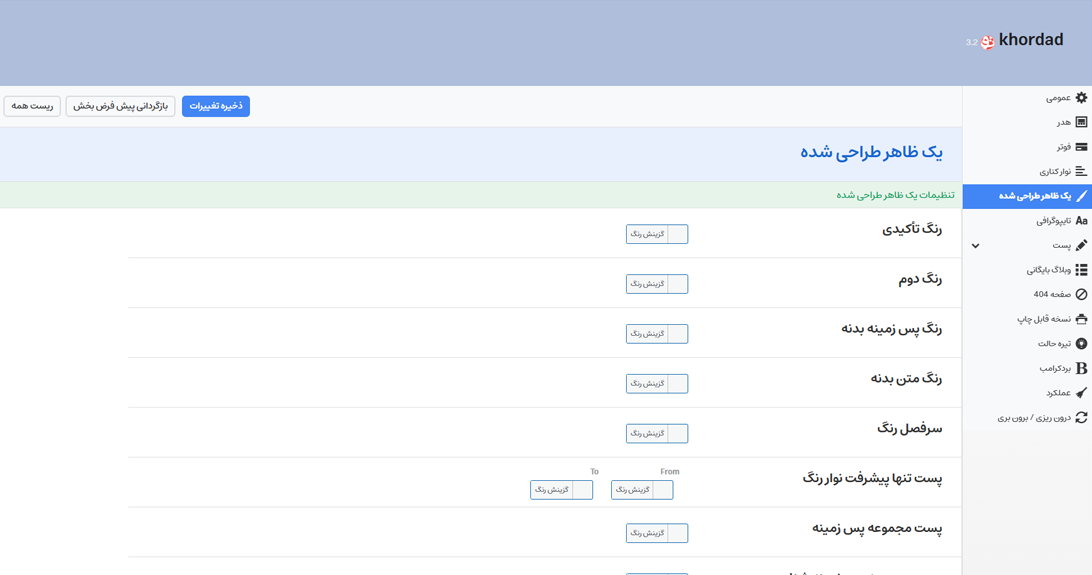The height and width of the screenshot is (575, 1092).
Task: Click ذخیره تغییرات save changes button
Action: 216,106
